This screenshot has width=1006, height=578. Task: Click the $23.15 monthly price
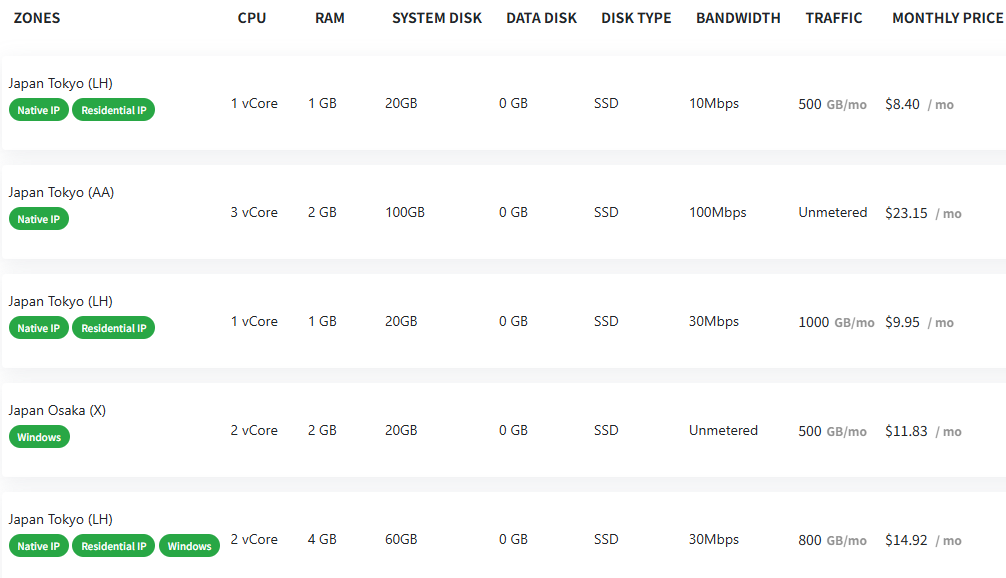pos(906,213)
